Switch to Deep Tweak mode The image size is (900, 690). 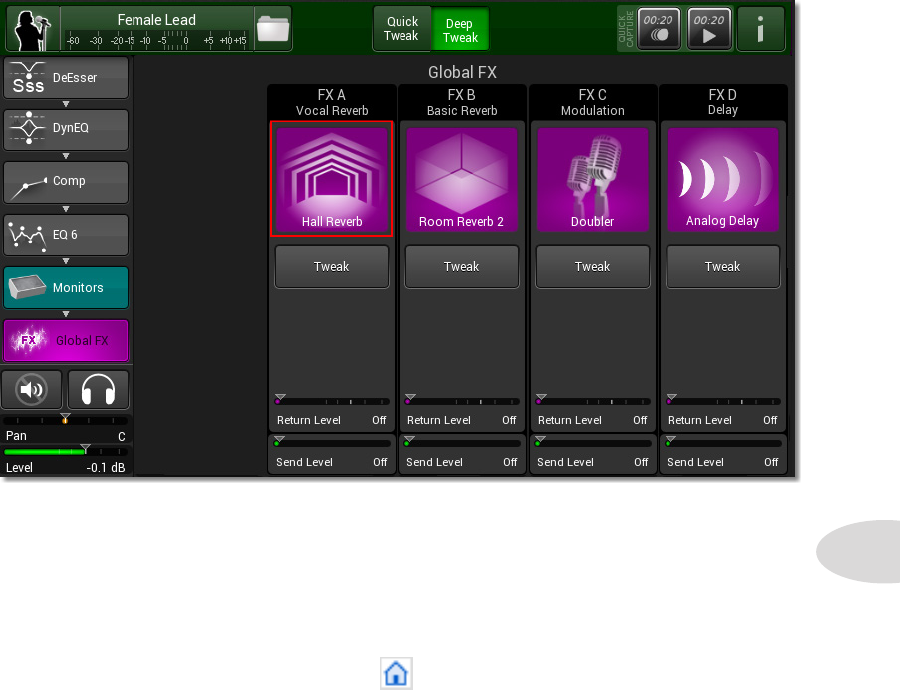click(x=460, y=30)
